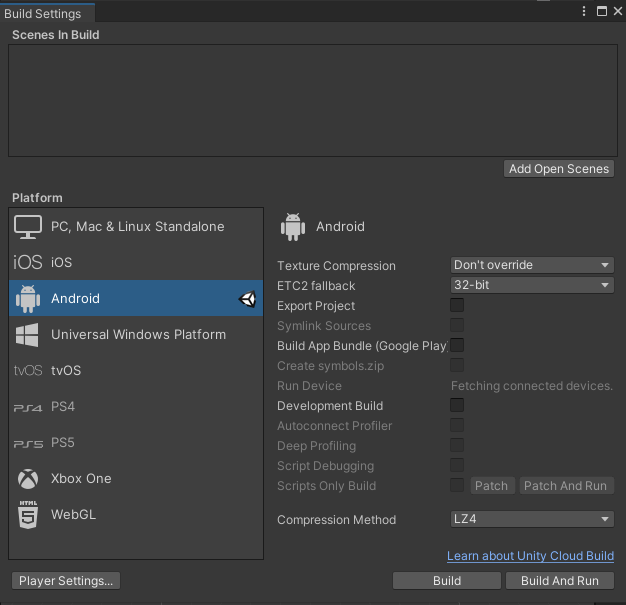Open Player Settings...
The image size is (626, 605).
66,581
